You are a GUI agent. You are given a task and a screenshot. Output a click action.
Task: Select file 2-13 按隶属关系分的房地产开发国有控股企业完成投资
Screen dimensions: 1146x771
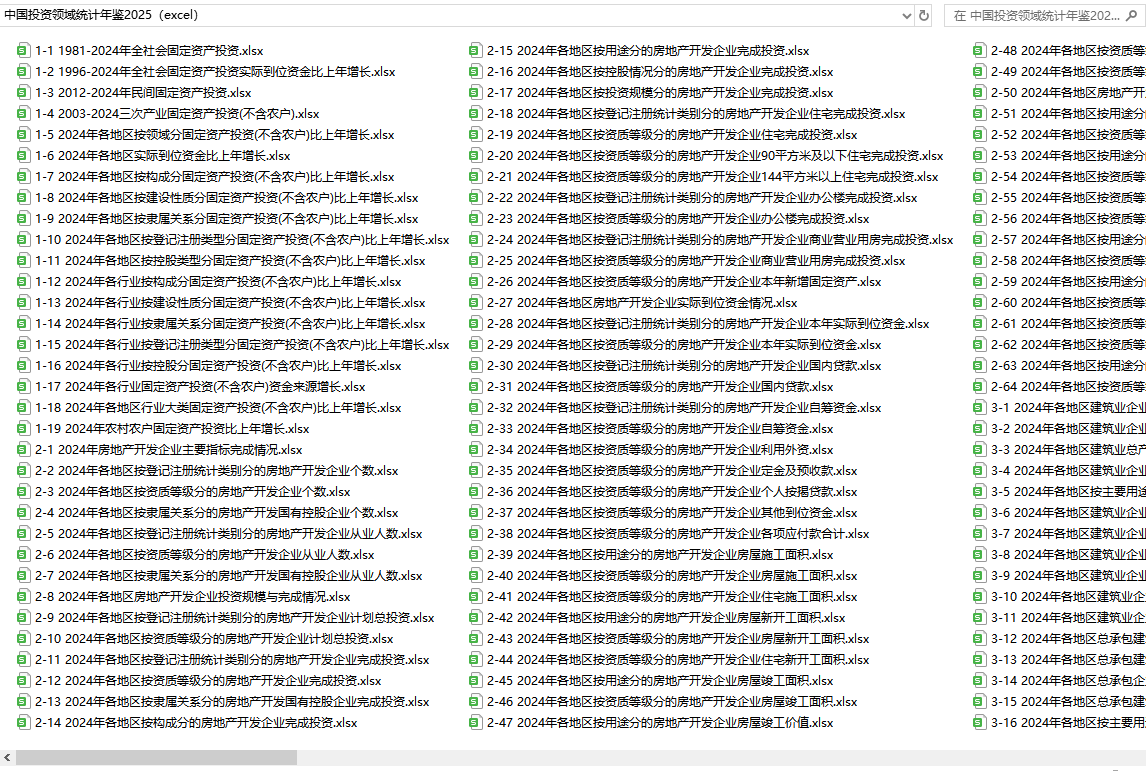coord(232,701)
